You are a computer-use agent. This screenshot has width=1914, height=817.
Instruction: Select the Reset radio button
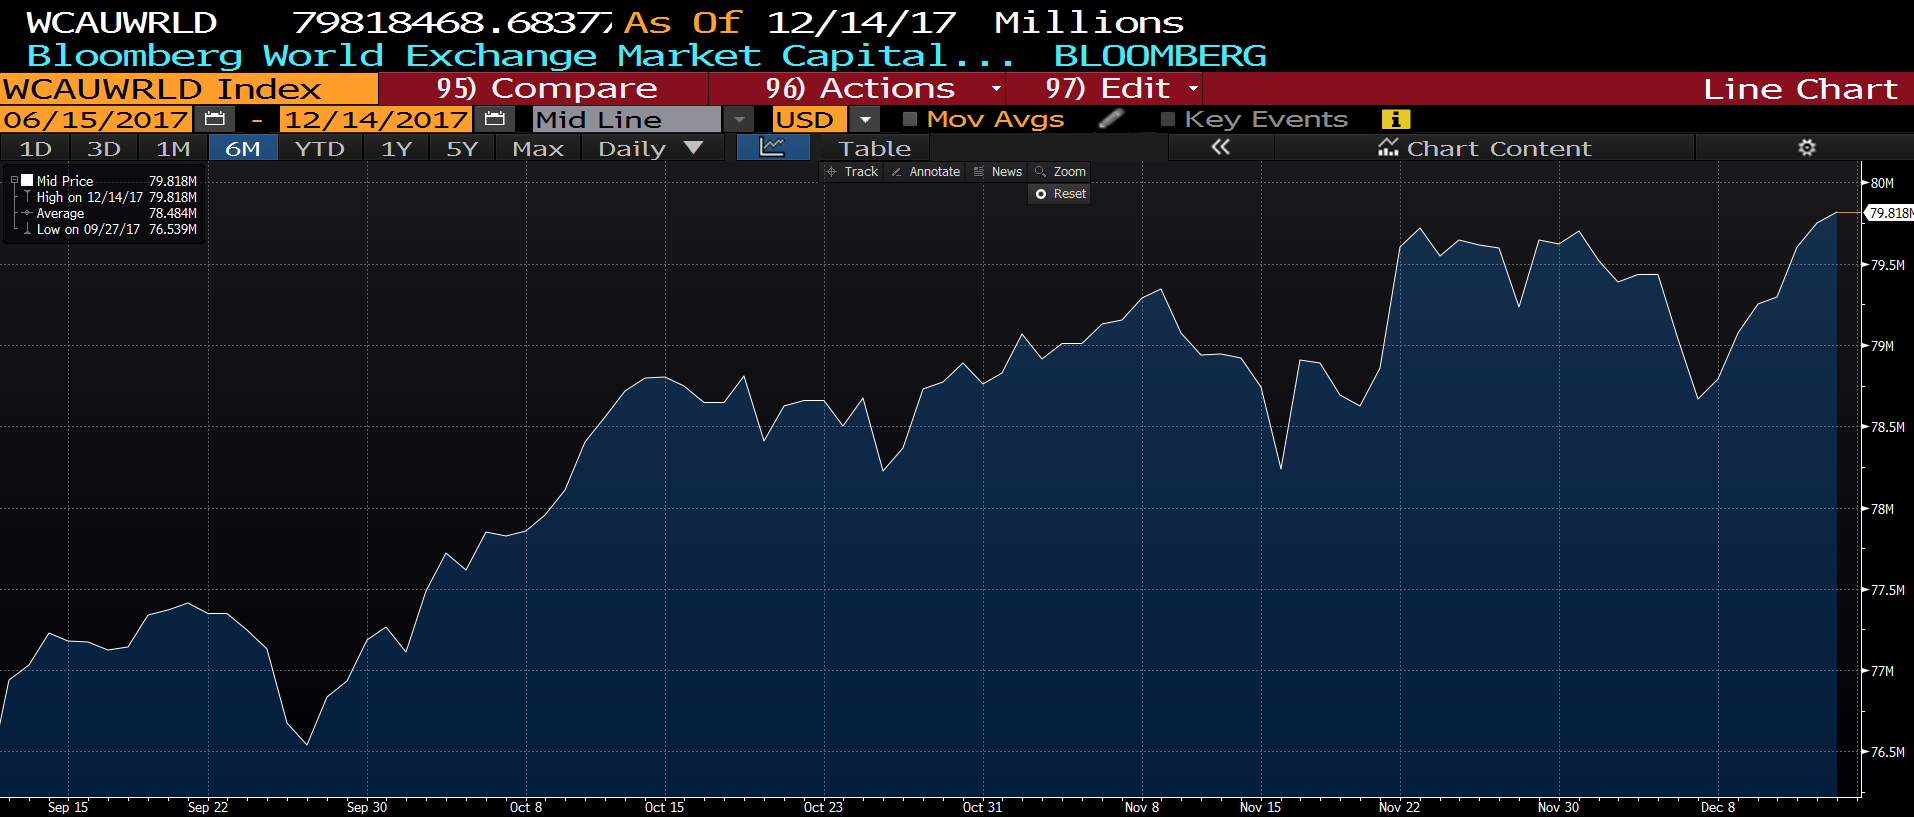(x=1041, y=194)
